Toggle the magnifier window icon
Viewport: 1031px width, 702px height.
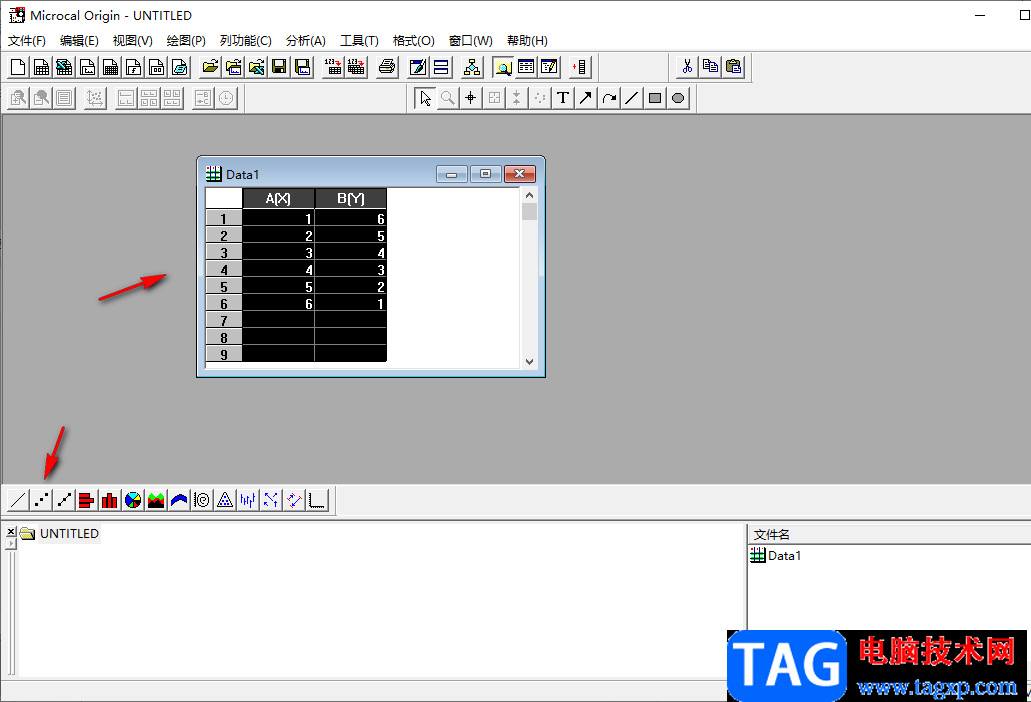point(503,67)
